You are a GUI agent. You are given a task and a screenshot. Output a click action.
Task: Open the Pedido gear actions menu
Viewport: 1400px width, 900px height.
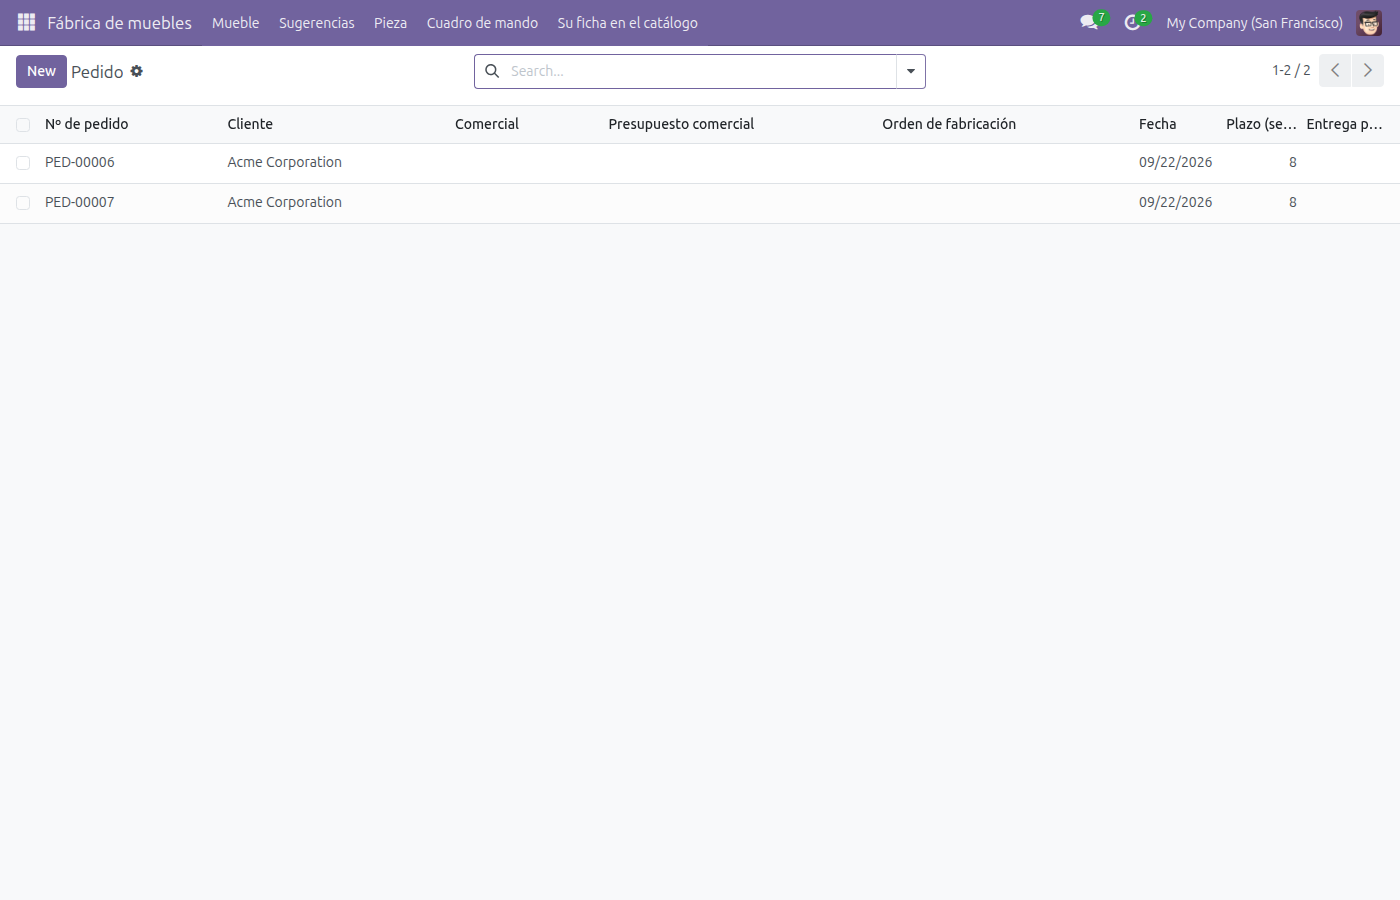[137, 71]
